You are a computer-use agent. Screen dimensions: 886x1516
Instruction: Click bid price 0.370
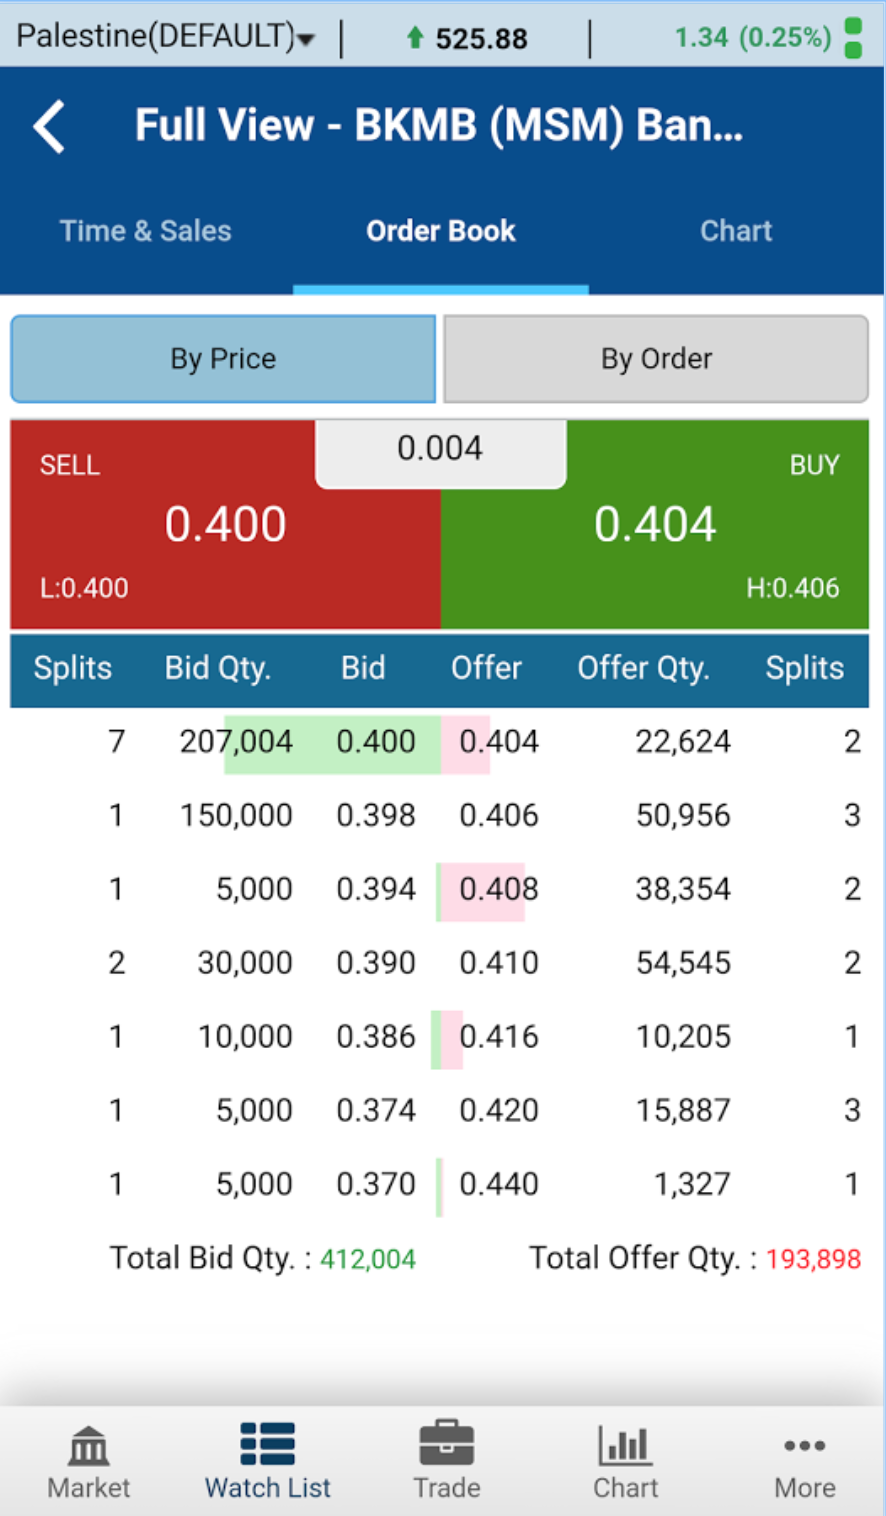[x=376, y=1185]
